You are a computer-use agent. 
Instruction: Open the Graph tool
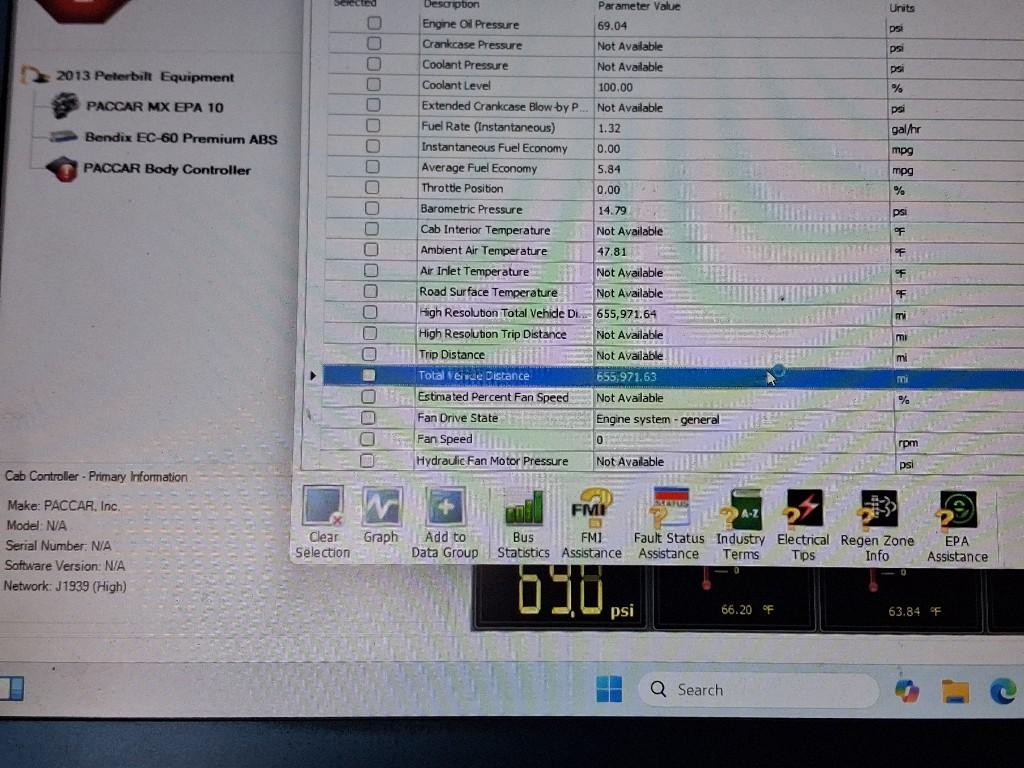coord(381,507)
